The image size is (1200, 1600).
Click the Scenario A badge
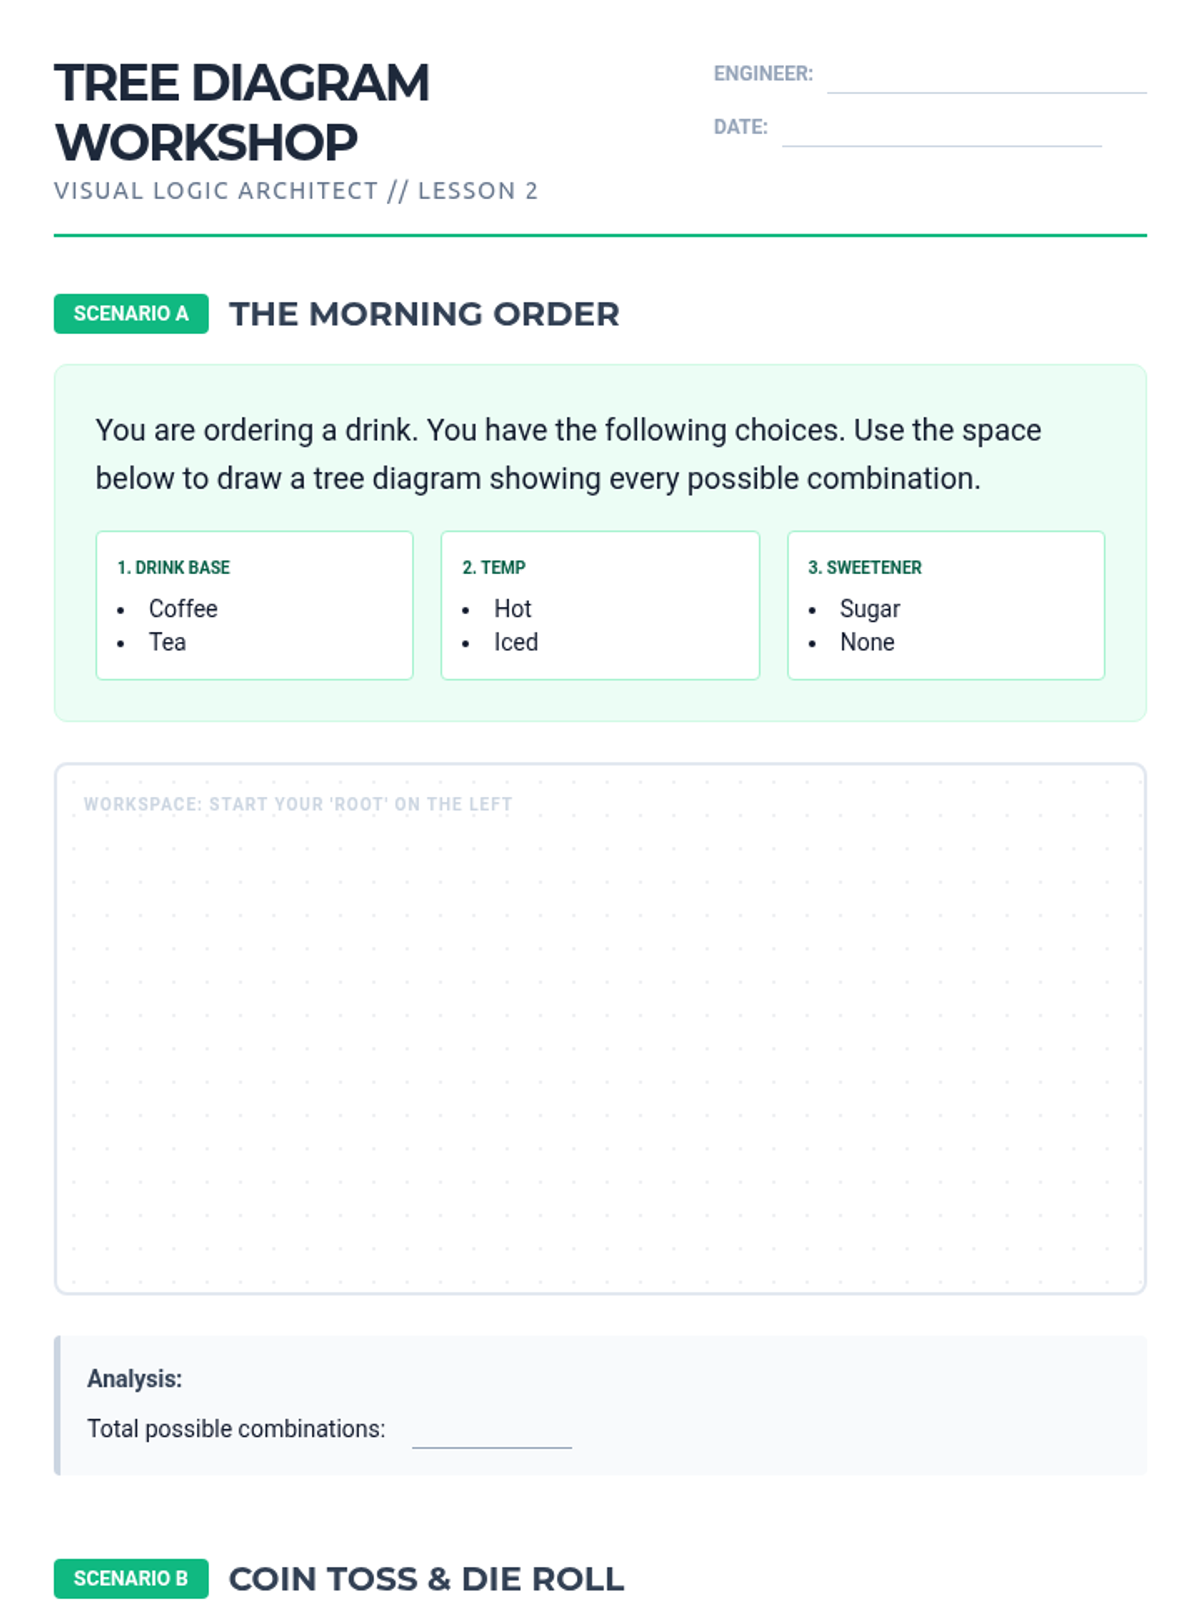coord(131,314)
